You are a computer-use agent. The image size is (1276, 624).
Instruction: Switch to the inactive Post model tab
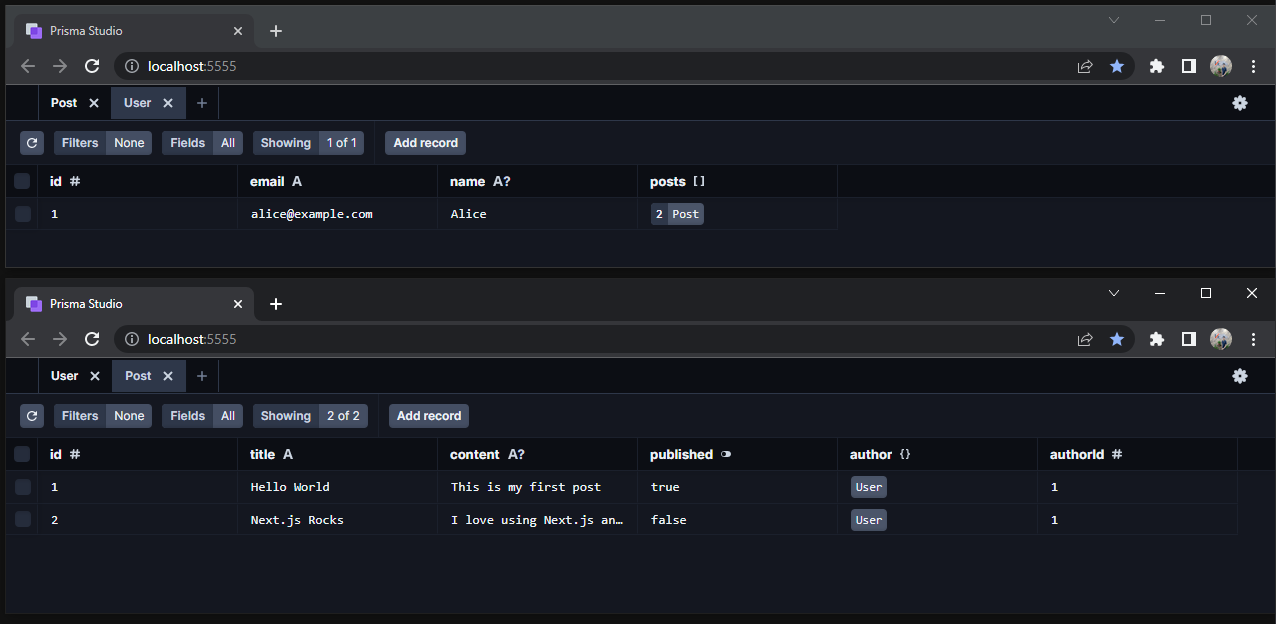(64, 103)
